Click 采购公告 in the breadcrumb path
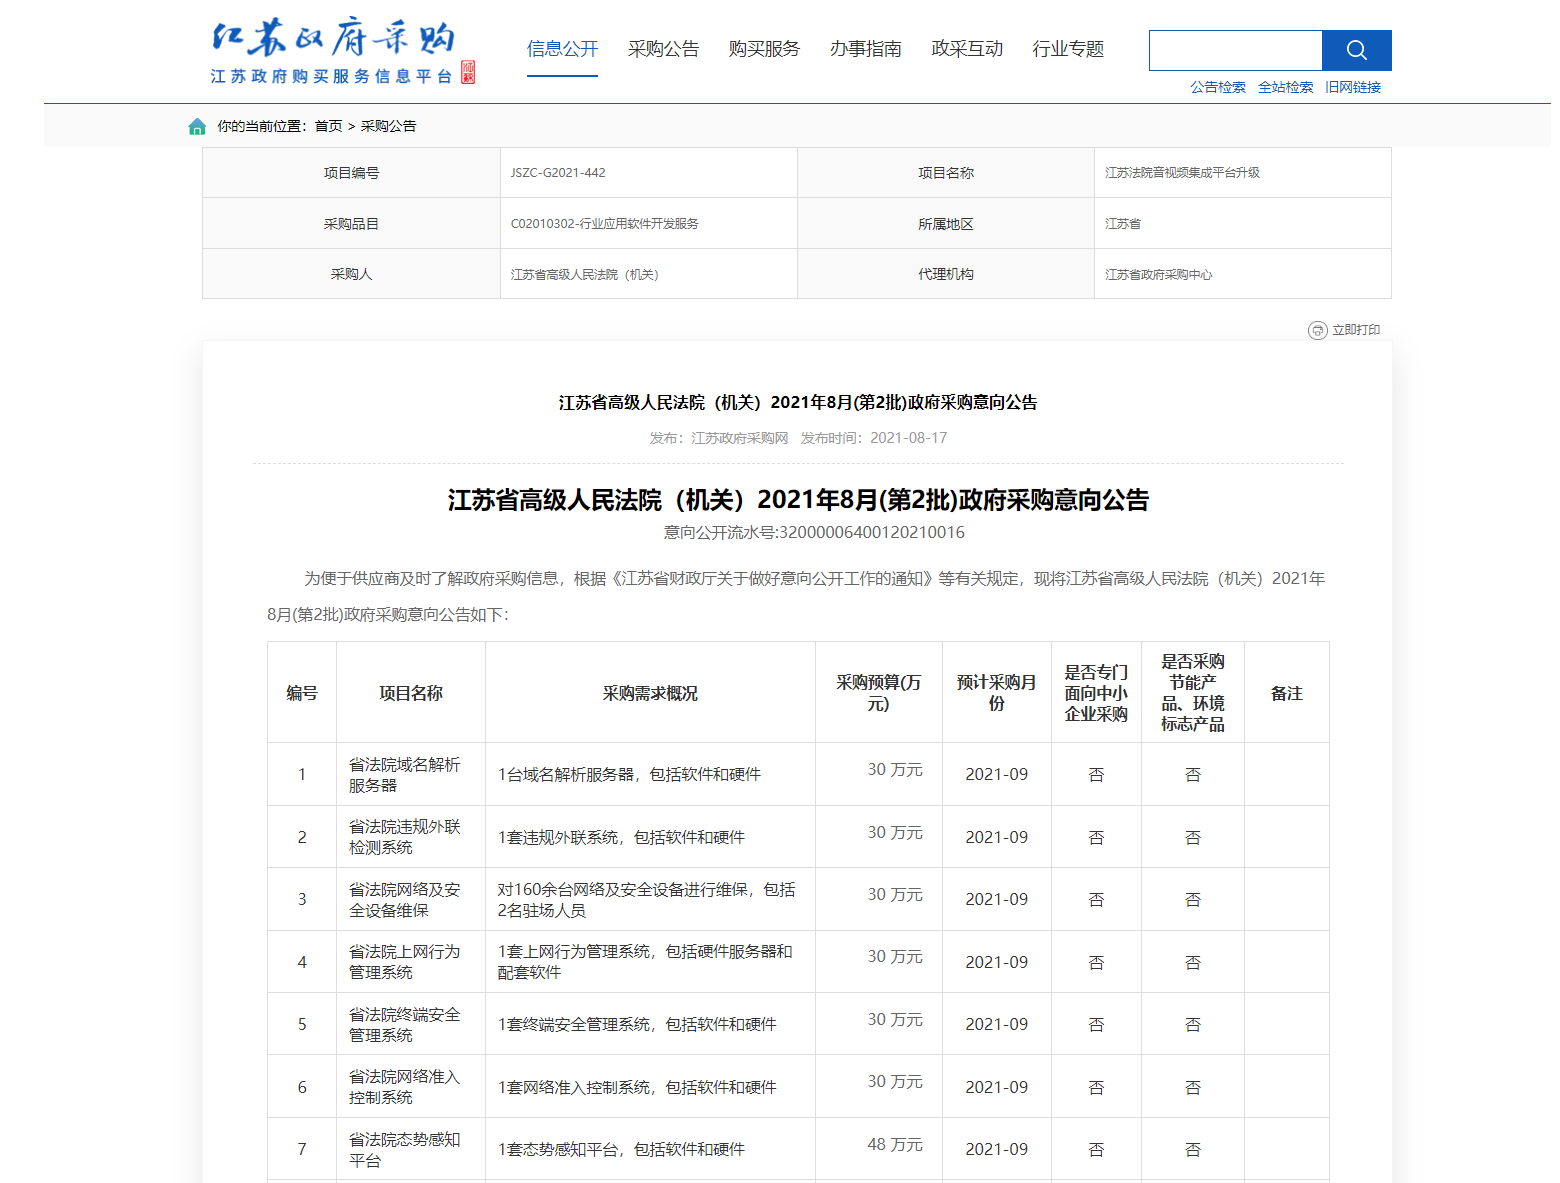1560x1183 pixels. [388, 126]
